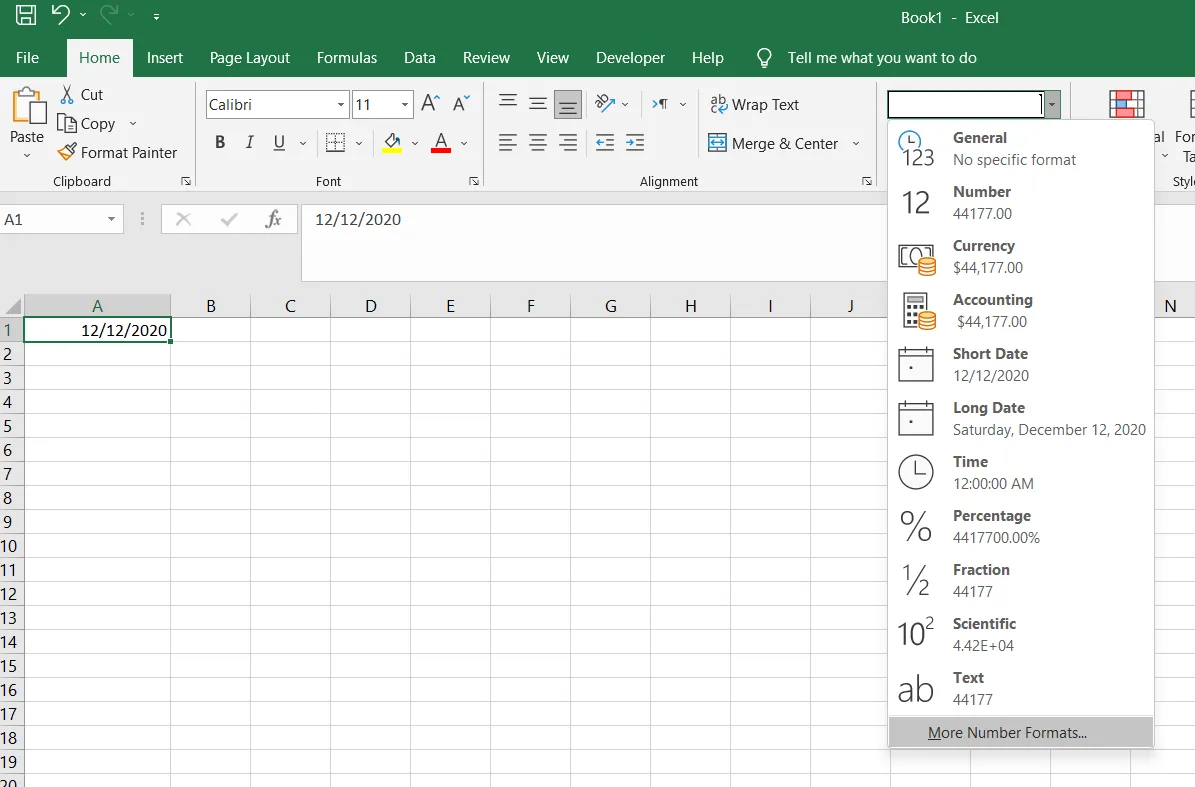Click Merge & Center button
Image resolution: width=1195 pixels, height=787 pixels.
coord(774,143)
